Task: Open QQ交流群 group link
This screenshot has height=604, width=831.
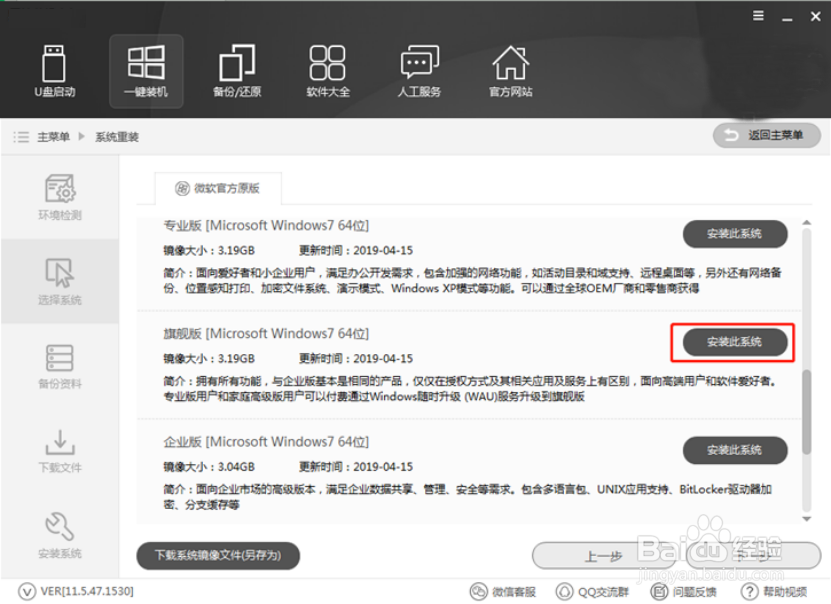Action: click(x=593, y=591)
